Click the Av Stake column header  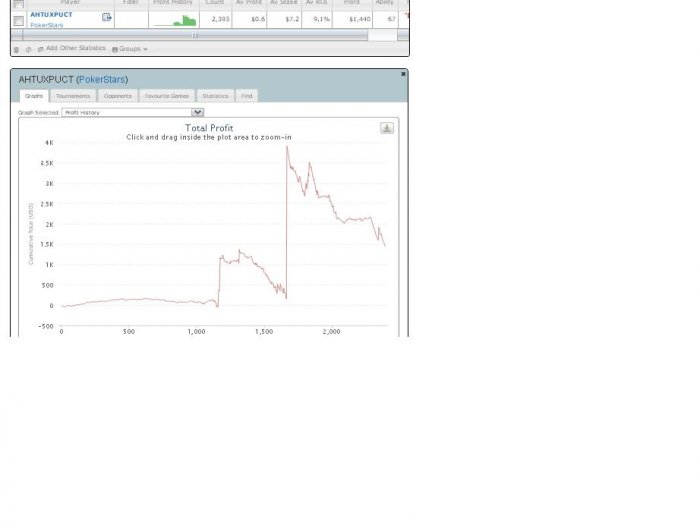pos(283,3)
